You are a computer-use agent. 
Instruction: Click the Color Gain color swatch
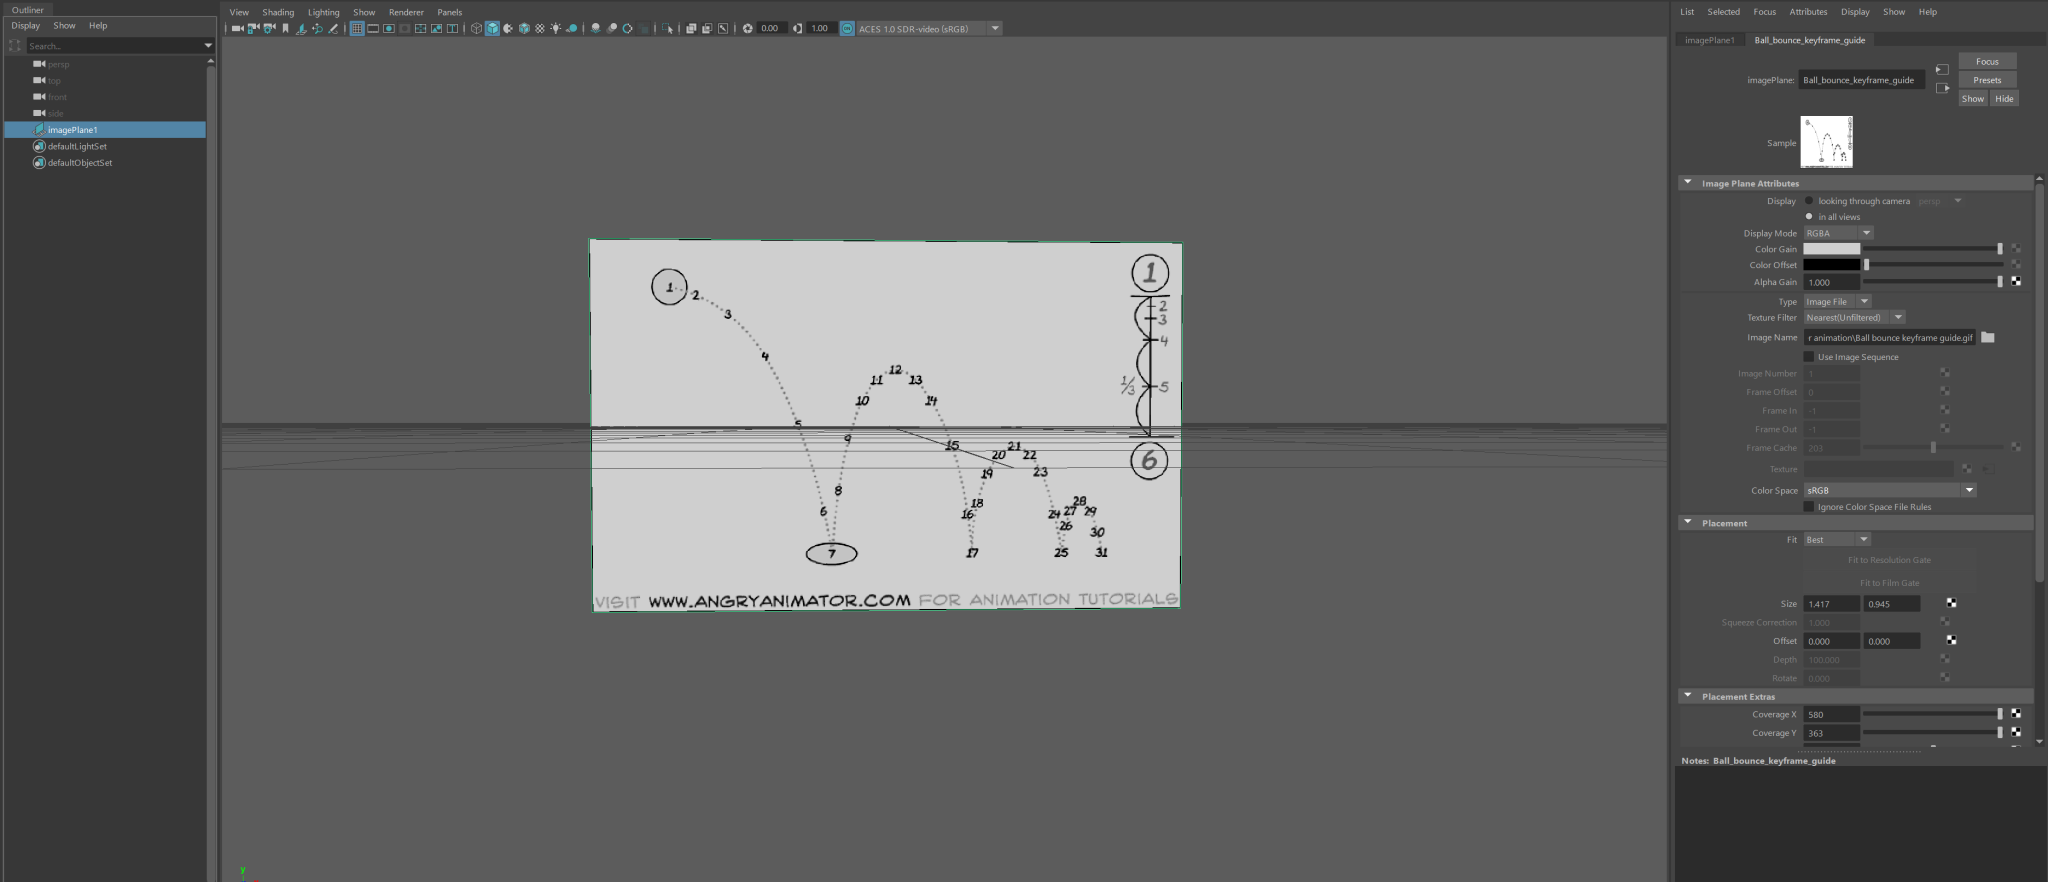pos(1831,249)
